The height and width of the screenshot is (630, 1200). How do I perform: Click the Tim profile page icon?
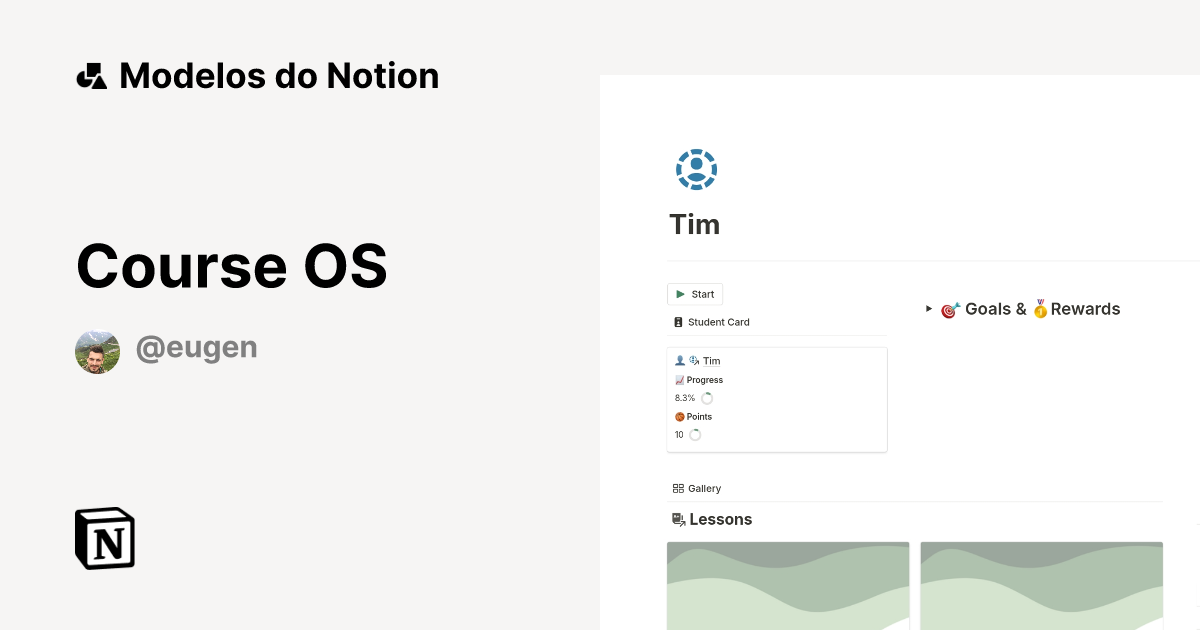pyautogui.click(x=695, y=169)
